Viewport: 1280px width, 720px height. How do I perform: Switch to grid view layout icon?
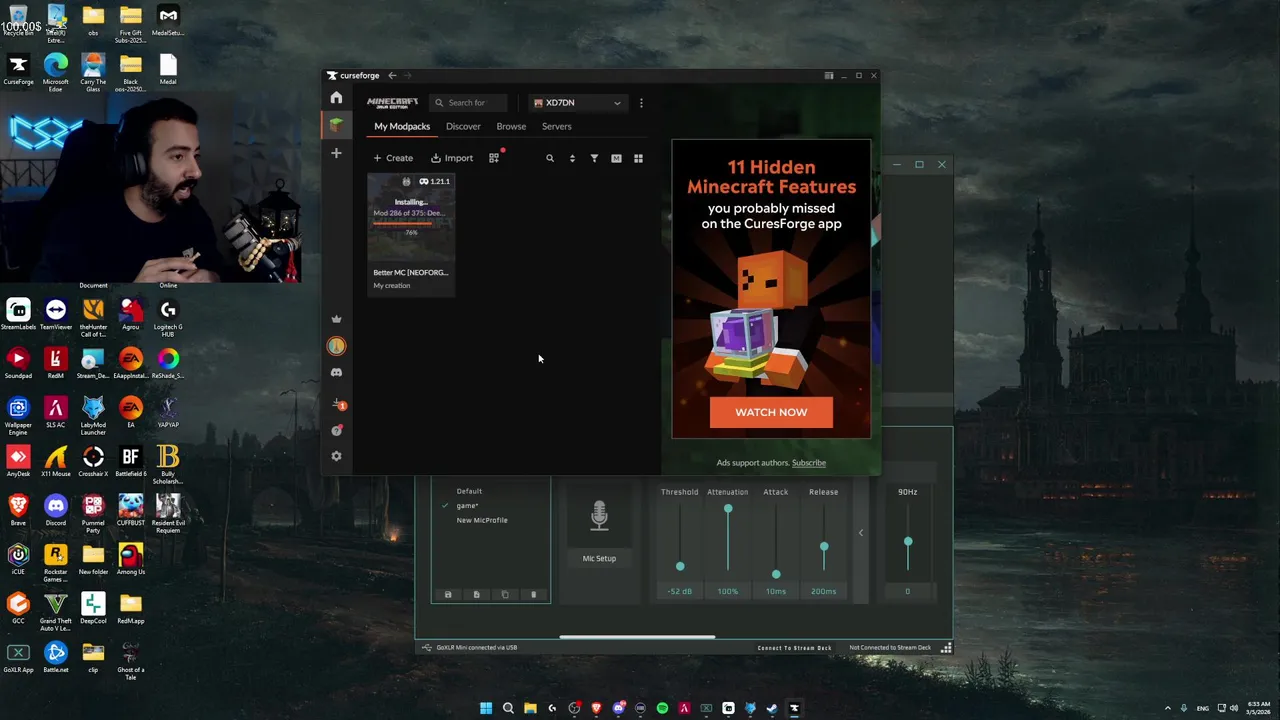[638, 158]
